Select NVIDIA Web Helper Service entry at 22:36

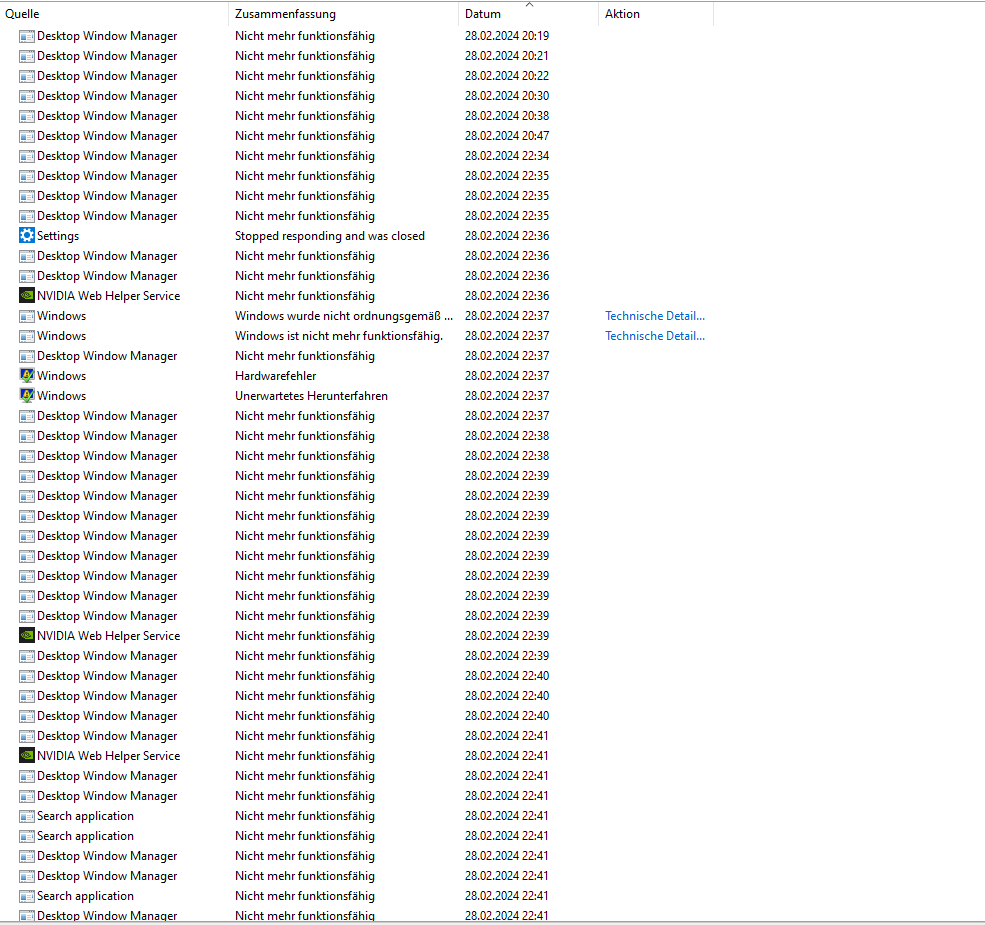[x=108, y=295]
